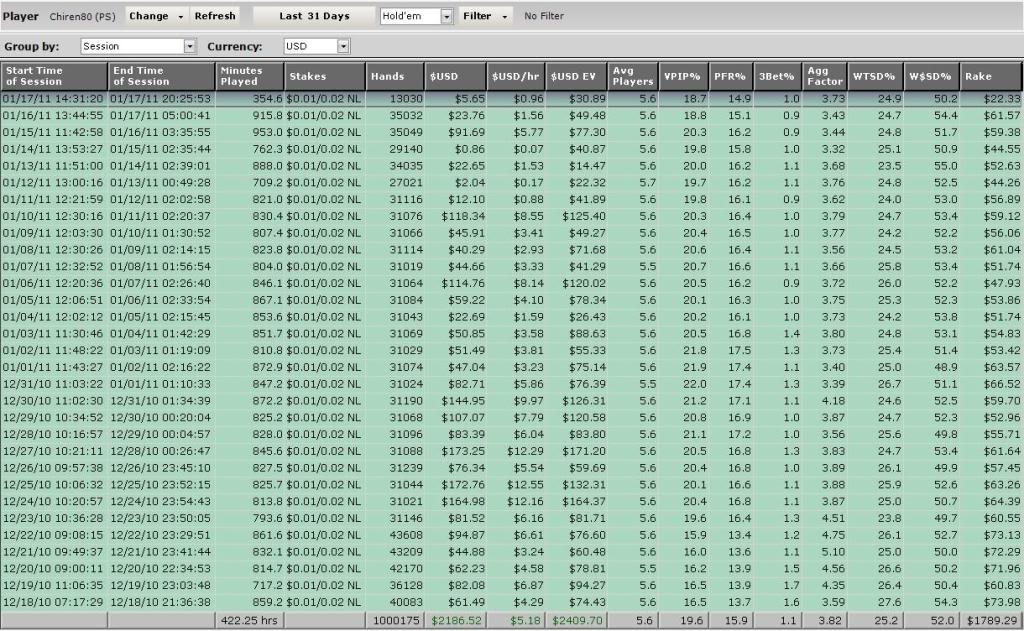The width and height of the screenshot is (1024, 631).
Task: Select session starting 01/17/11 14:31:20
Action: pos(511,99)
